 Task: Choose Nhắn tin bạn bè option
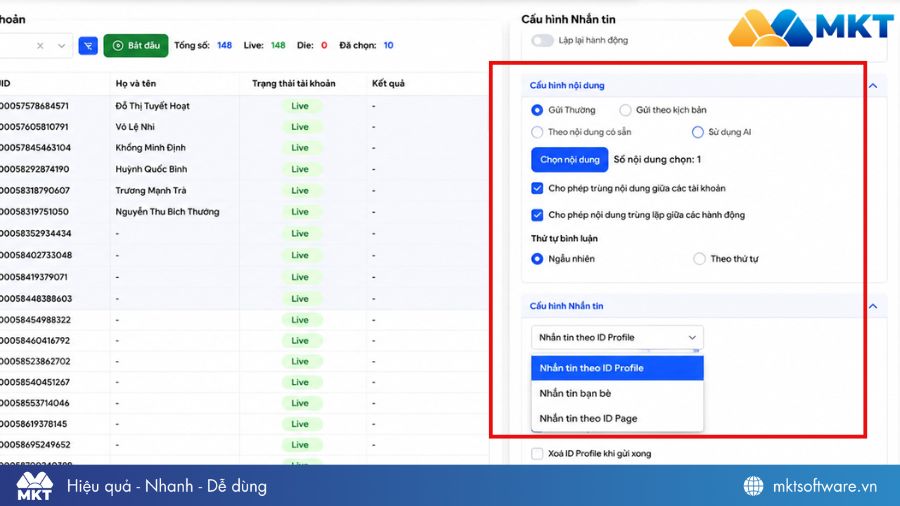[x=617, y=394]
